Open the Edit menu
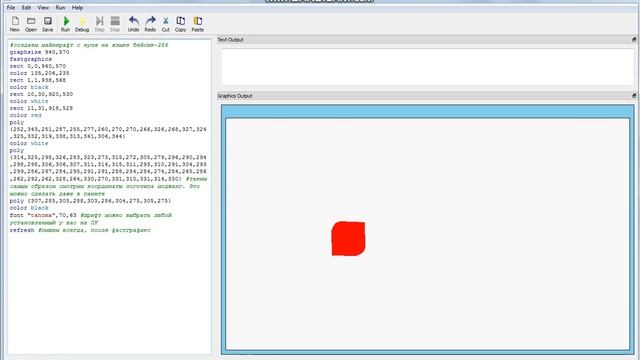Viewport: 640px width, 360px height. [x=26, y=7]
